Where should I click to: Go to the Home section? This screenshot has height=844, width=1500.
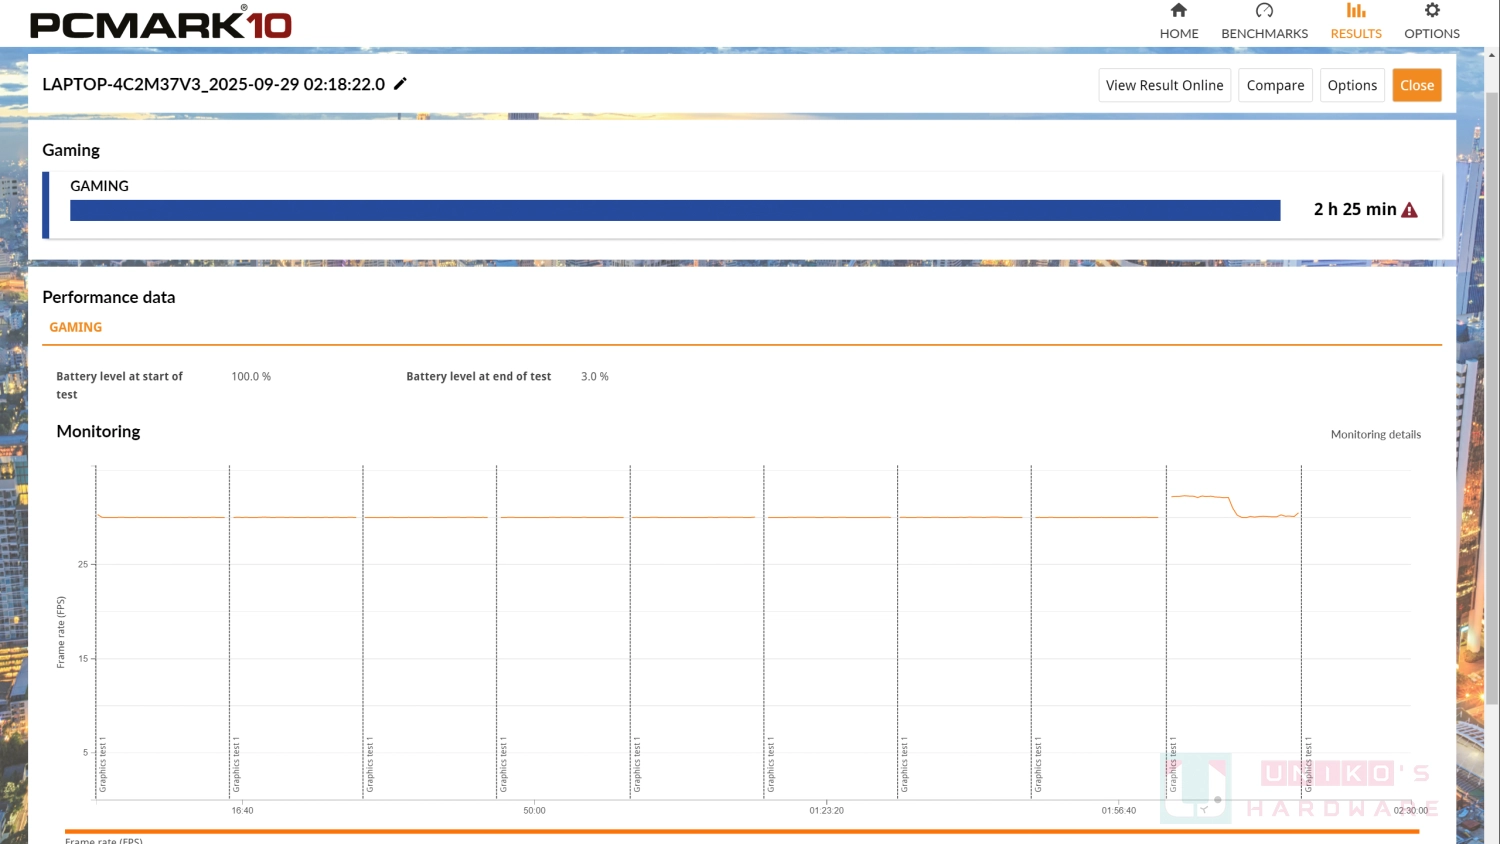pos(1179,22)
